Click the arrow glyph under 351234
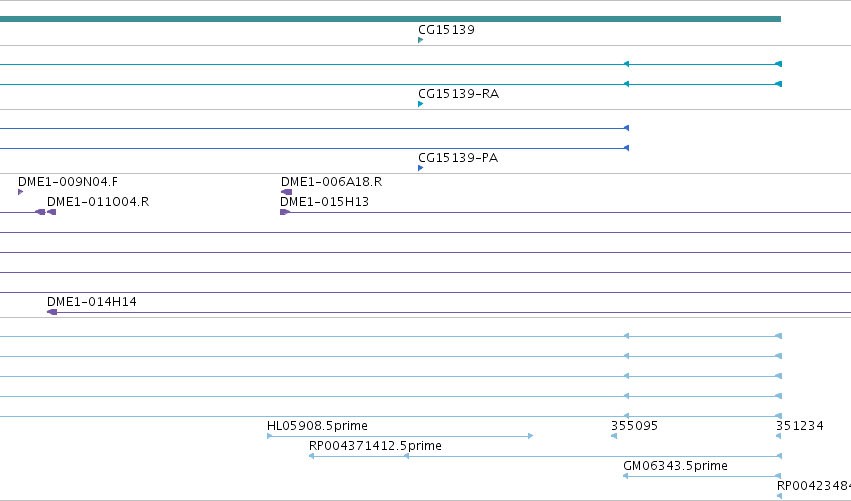Screen dimensions: 851x501 pyautogui.click(x=779, y=436)
